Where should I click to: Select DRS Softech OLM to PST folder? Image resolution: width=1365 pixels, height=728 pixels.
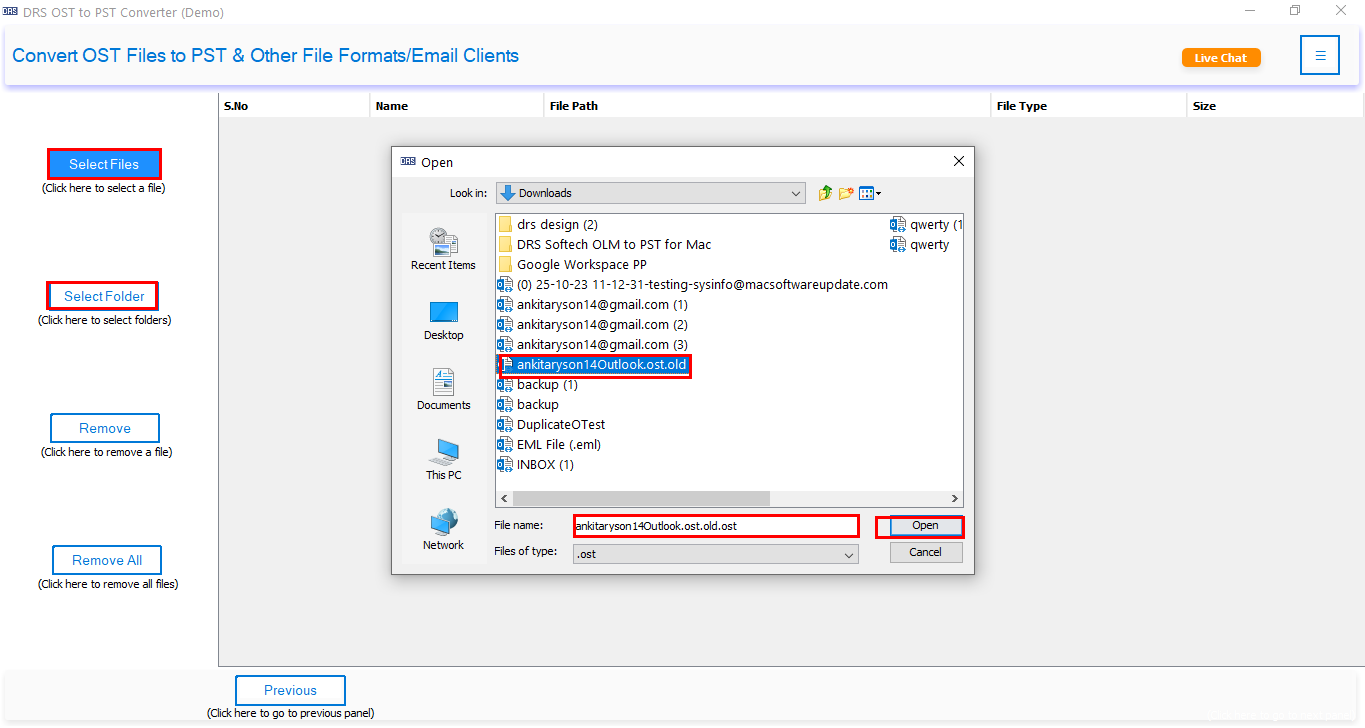(605, 244)
